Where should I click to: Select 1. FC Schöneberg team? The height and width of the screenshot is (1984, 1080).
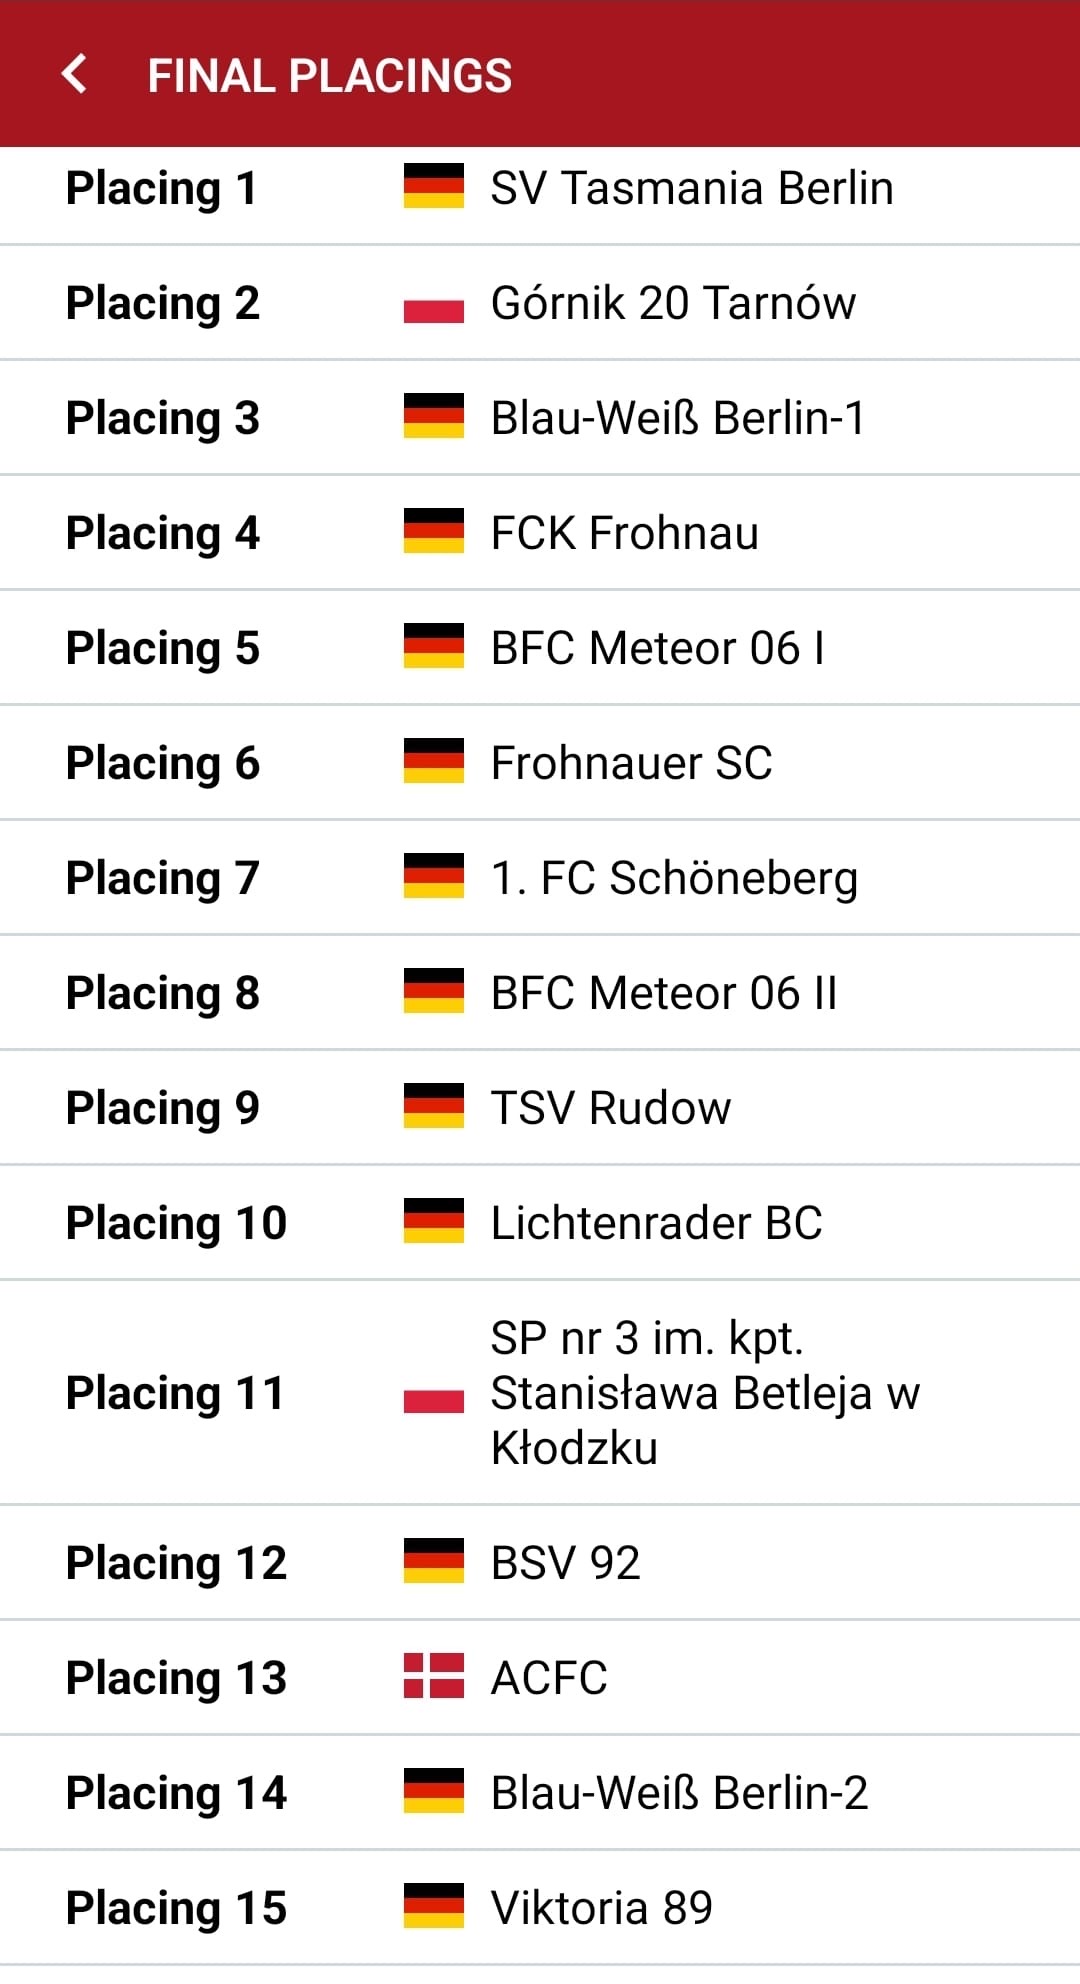pyautogui.click(x=674, y=878)
